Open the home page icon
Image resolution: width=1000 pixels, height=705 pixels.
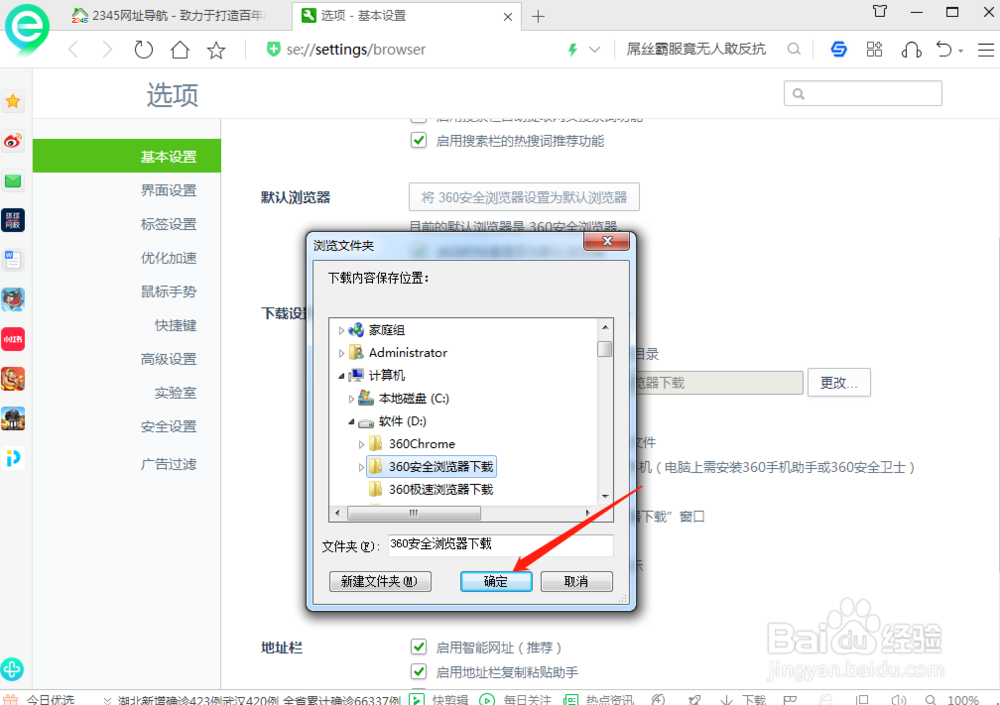[180, 50]
